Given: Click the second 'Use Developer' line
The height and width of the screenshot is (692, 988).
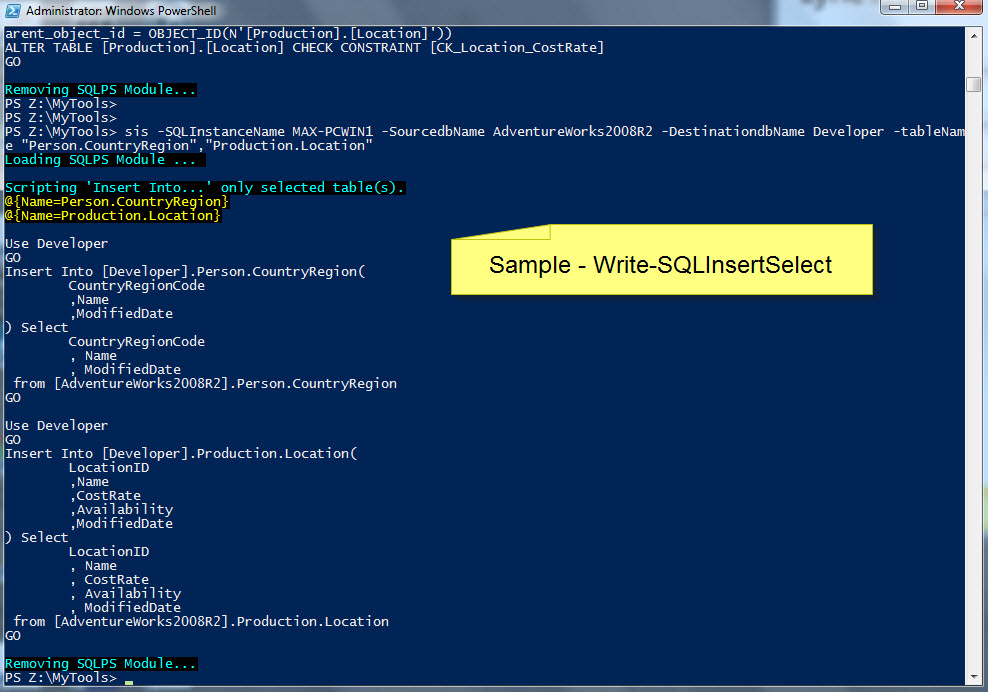Looking at the screenshot, I should coord(56,425).
